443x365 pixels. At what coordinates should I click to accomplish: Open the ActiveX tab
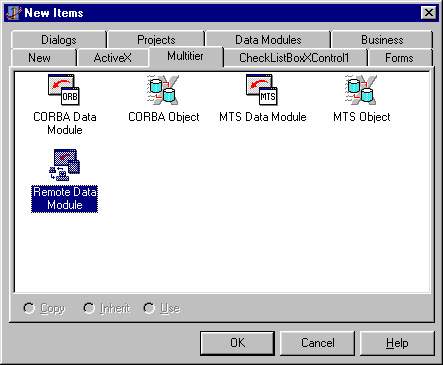pos(112,58)
